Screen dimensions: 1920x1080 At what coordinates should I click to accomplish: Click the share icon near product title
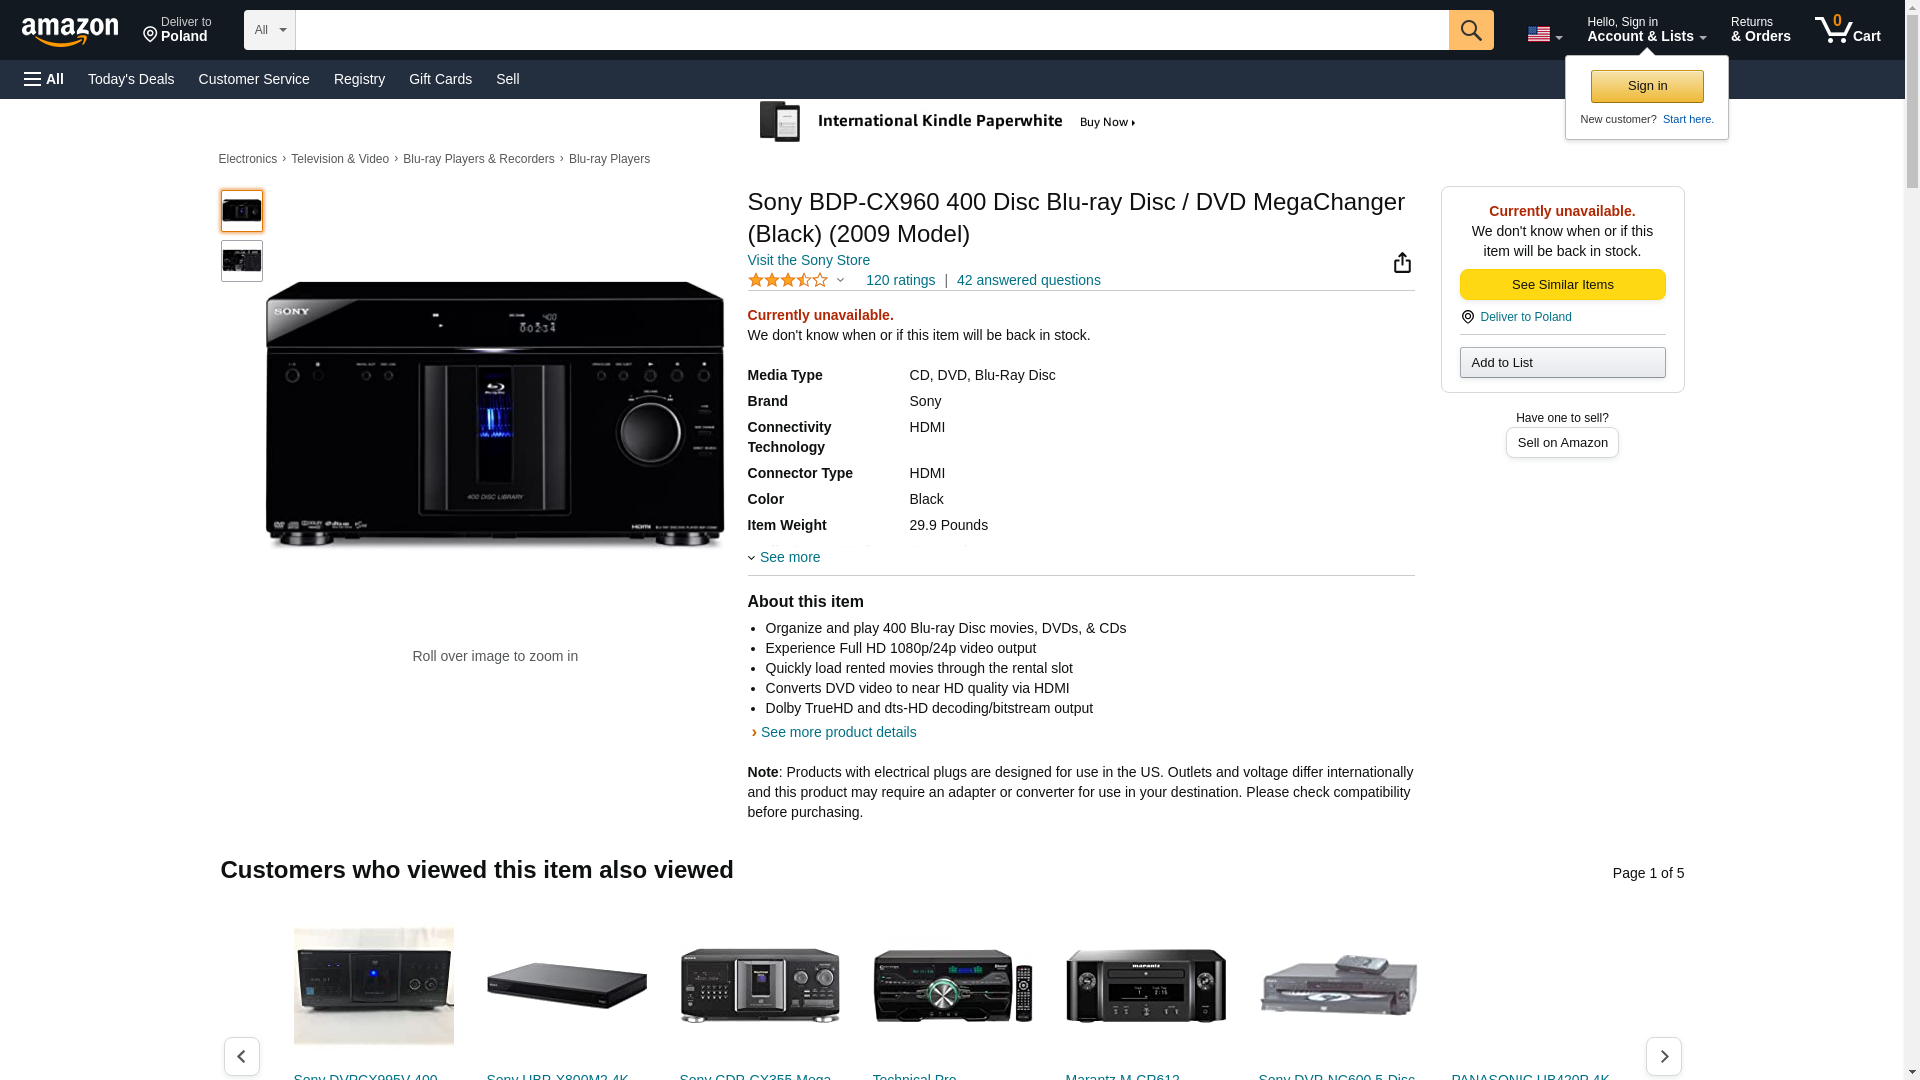[x=1401, y=262]
